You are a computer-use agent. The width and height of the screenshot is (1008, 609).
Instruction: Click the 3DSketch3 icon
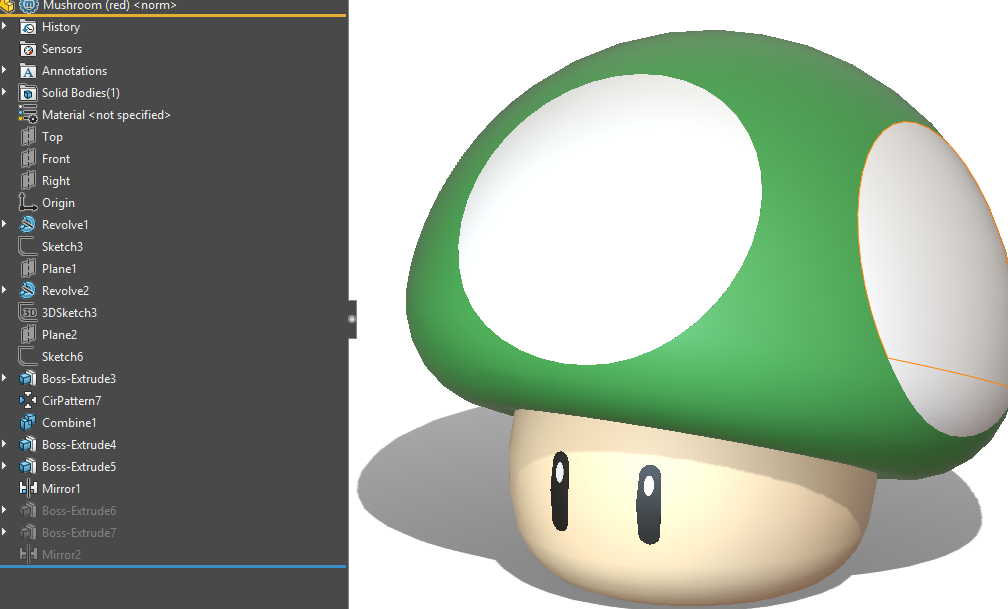[28, 313]
